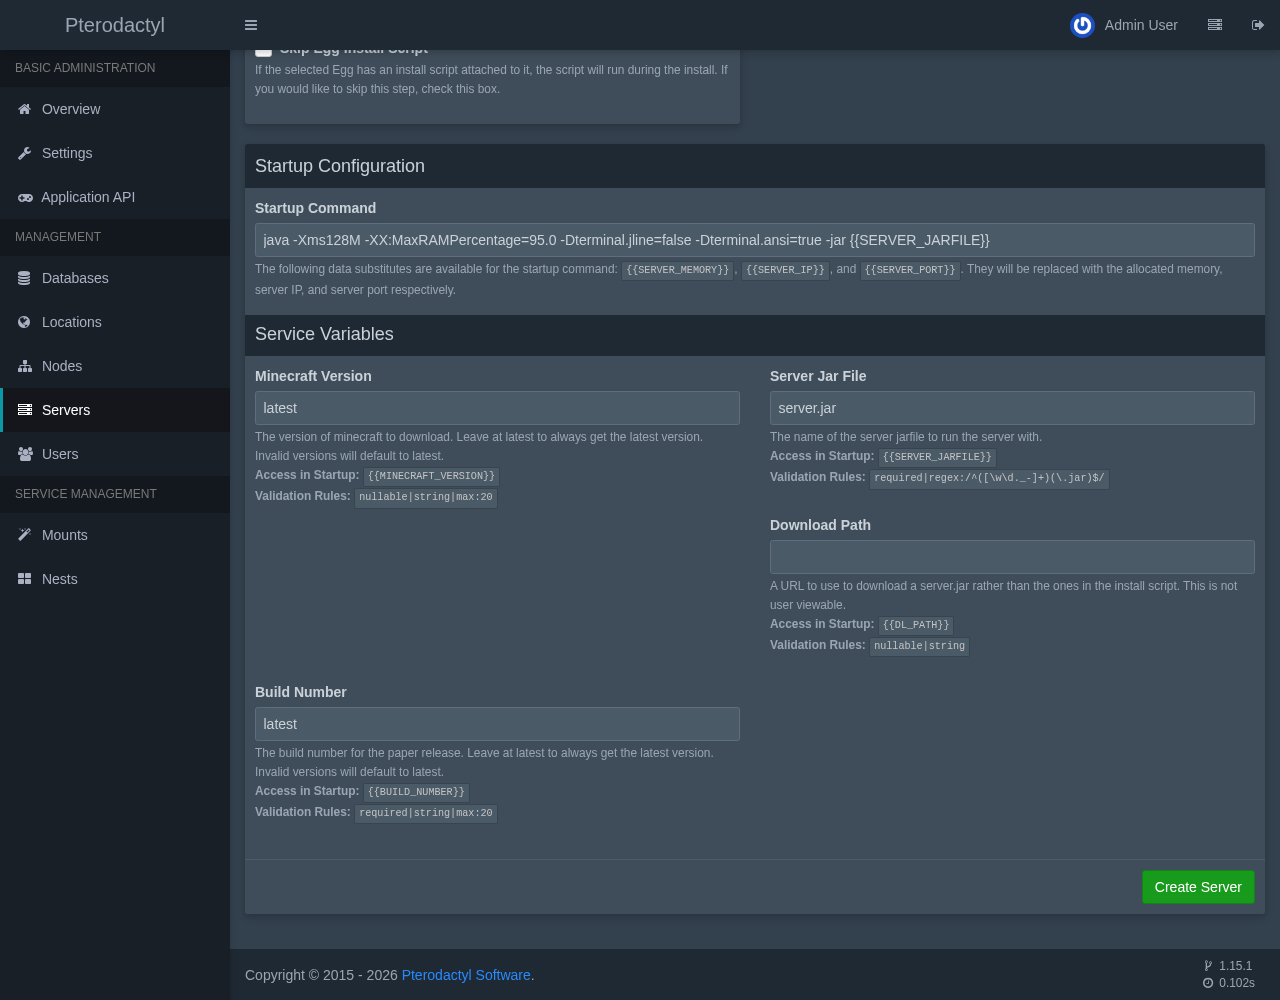Click the Databases stack icon
The image size is (1280, 1000).
point(25,278)
